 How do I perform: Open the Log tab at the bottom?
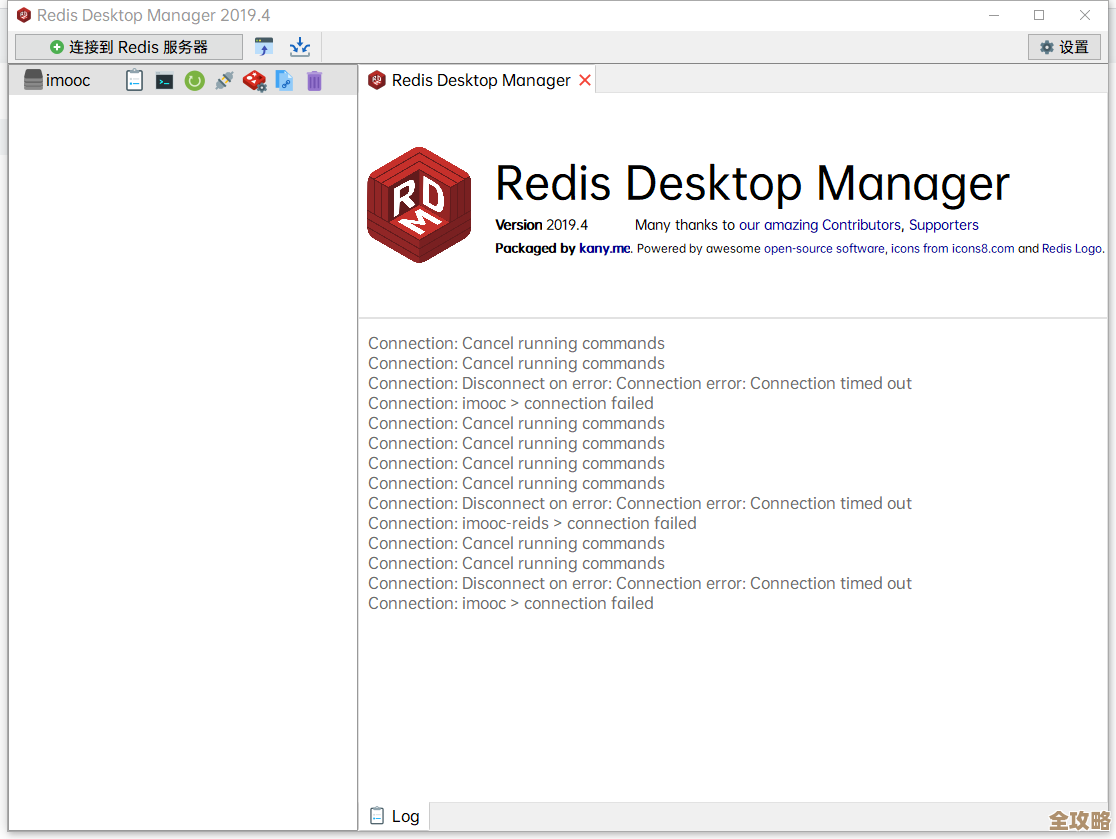[395, 816]
